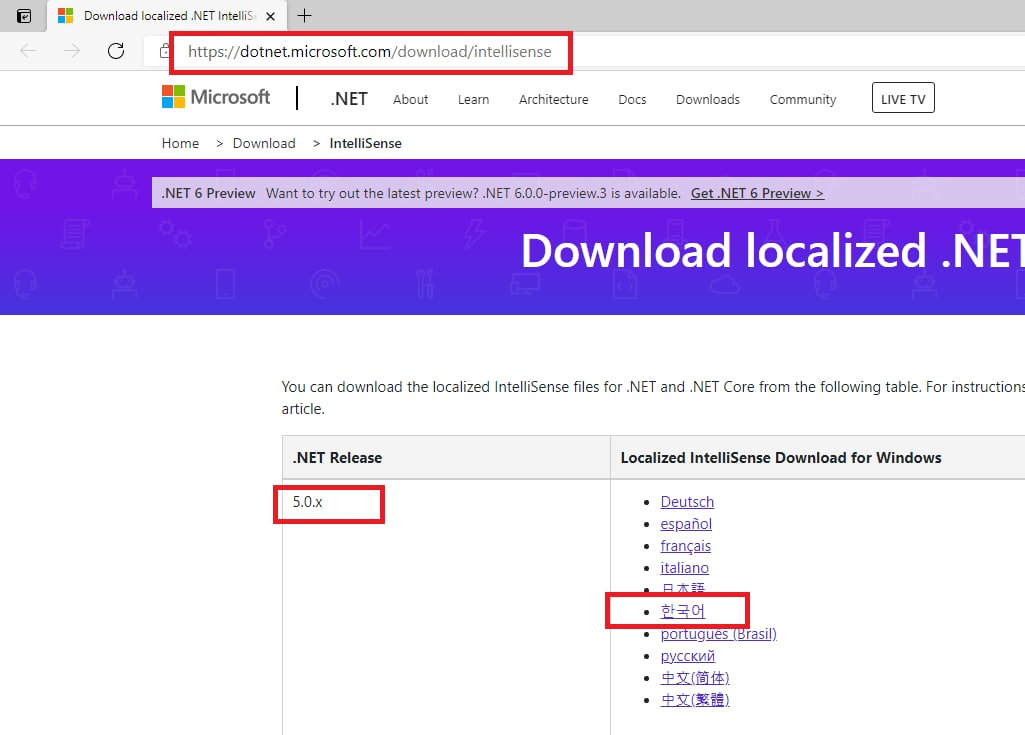Close the Download localized .NET tab

click(271, 16)
